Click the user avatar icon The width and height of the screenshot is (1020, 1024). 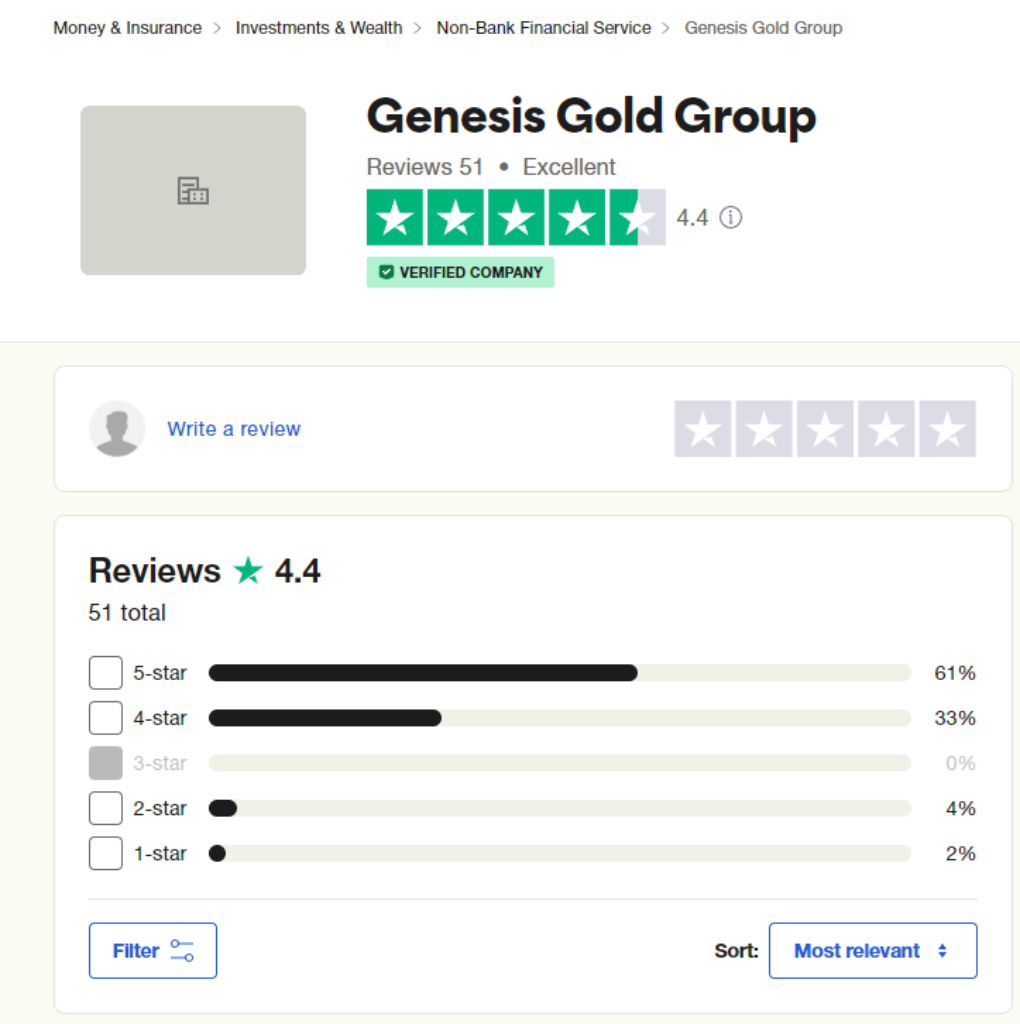pyautogui.click(x=117, y=429)
